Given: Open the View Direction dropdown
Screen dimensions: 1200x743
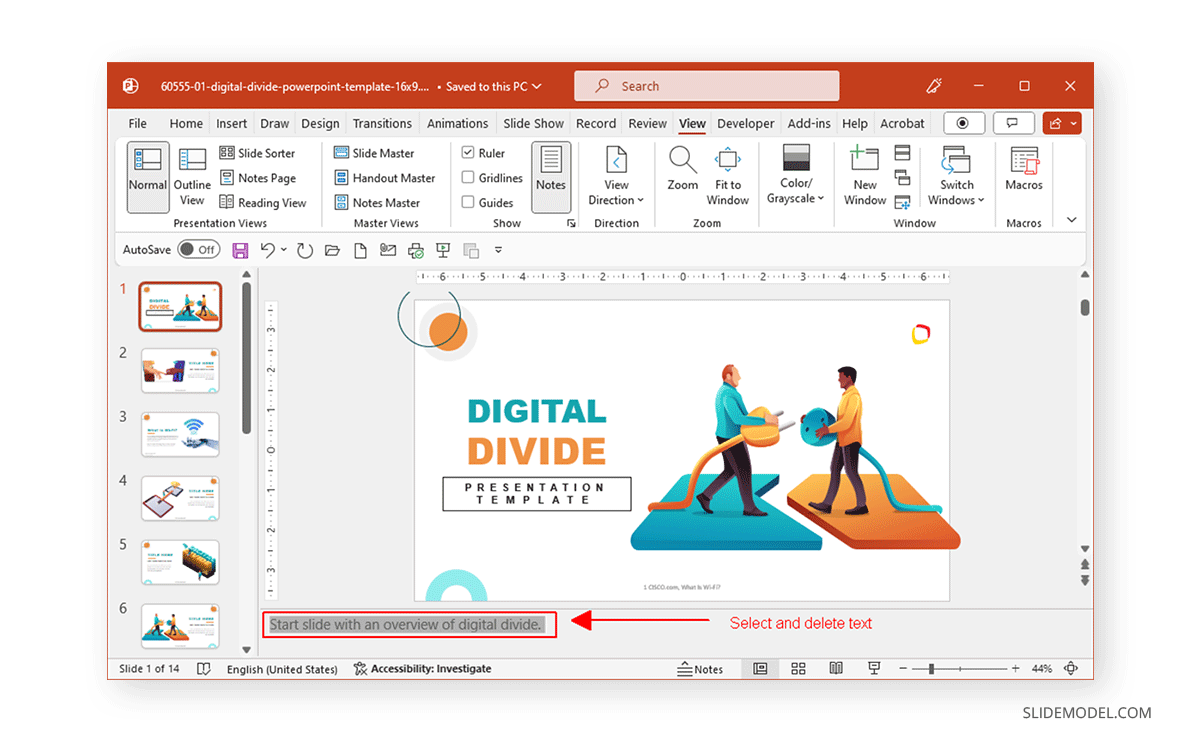Looking at the screenshot, I should pos(616,180).
